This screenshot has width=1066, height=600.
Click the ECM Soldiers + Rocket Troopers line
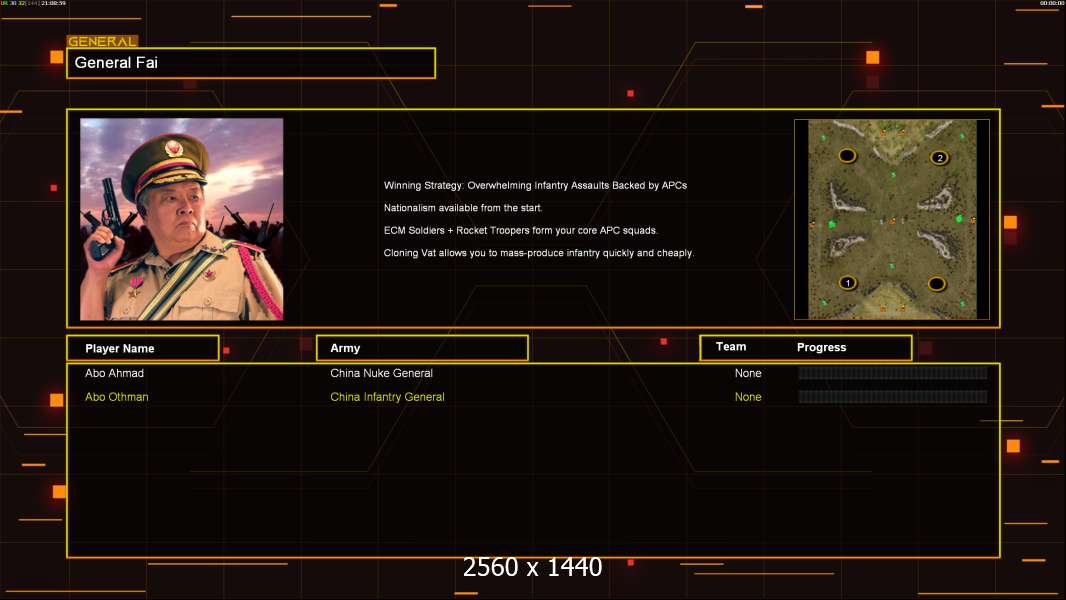pos(521,230)
